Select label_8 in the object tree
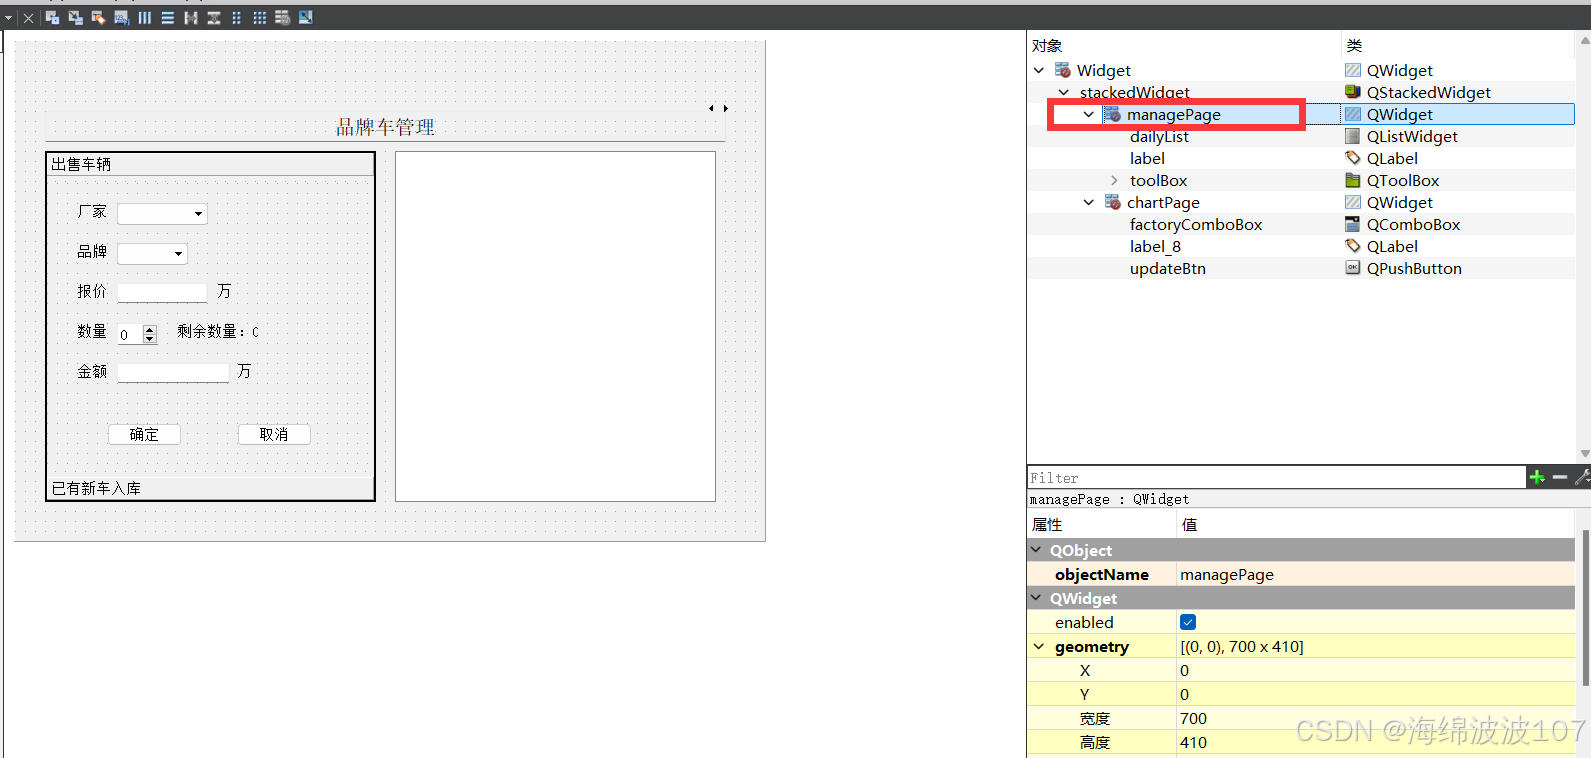The height and width of the screenshot is (758, 1591). [x=1155, y=246]
